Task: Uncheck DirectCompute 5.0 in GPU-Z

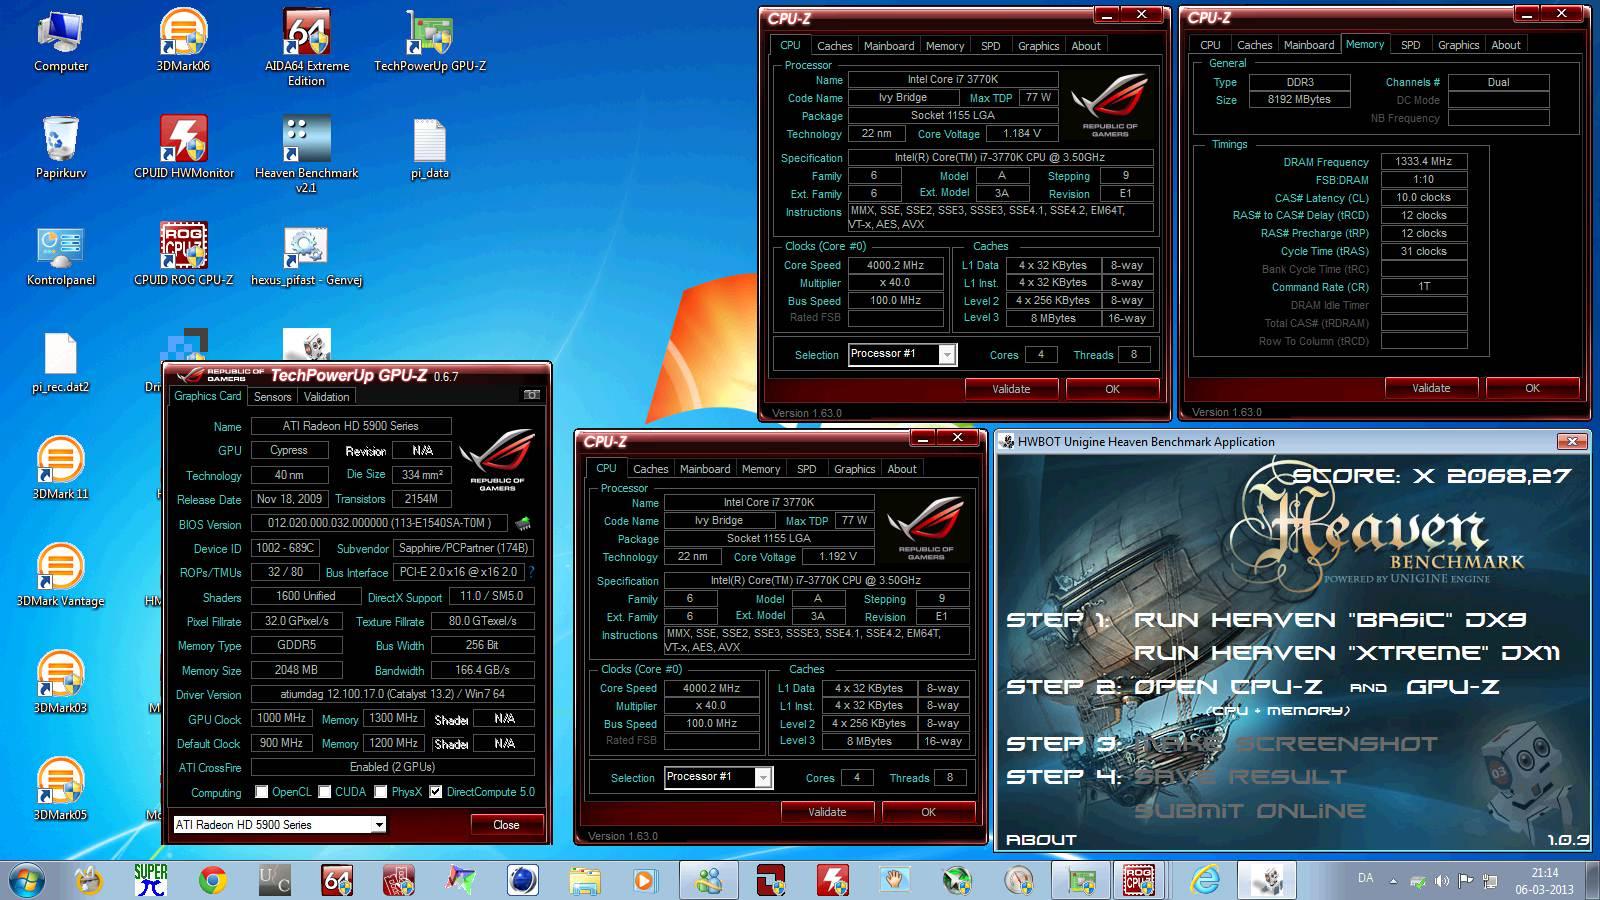Action: point(436,792)
